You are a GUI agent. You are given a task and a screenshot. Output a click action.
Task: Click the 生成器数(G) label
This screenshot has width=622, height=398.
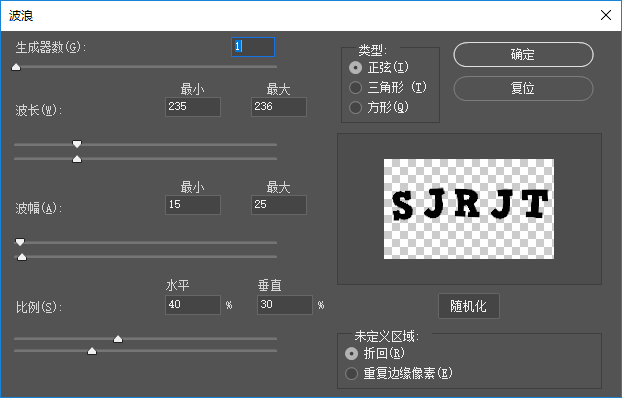click(x=51, y=48)
